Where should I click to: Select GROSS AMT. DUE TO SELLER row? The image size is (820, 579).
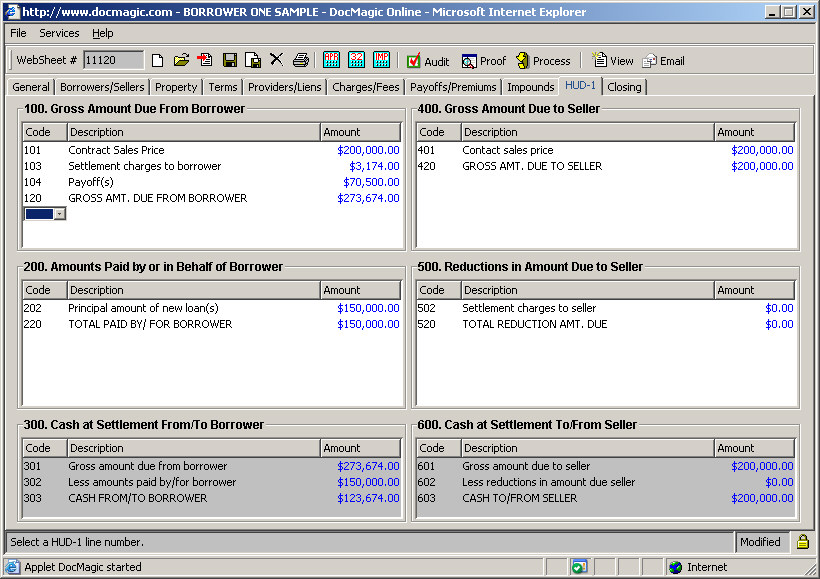point(606,166)
